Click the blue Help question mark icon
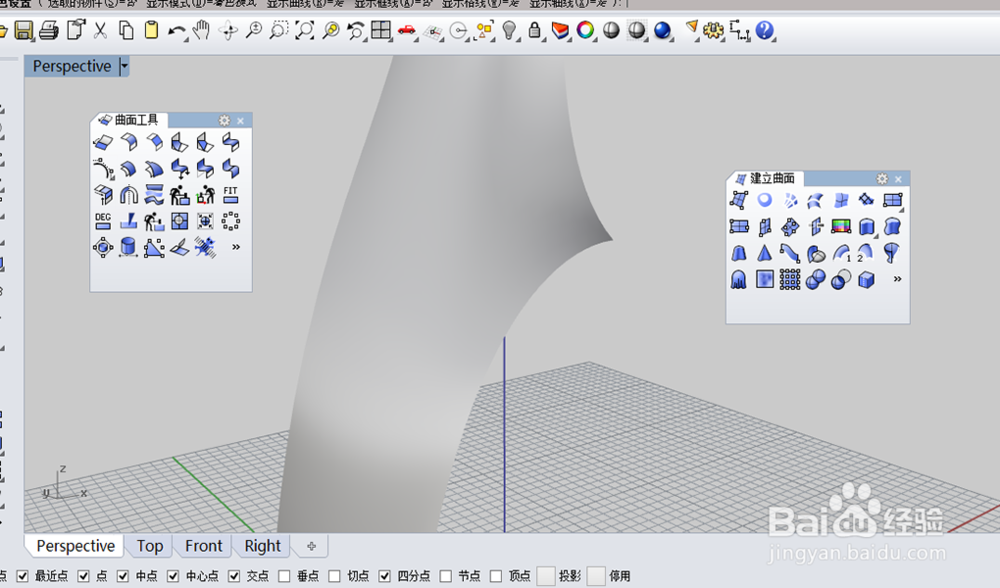Image resolution: width=1000 pixels, height=588 pixels. [764, 30]
